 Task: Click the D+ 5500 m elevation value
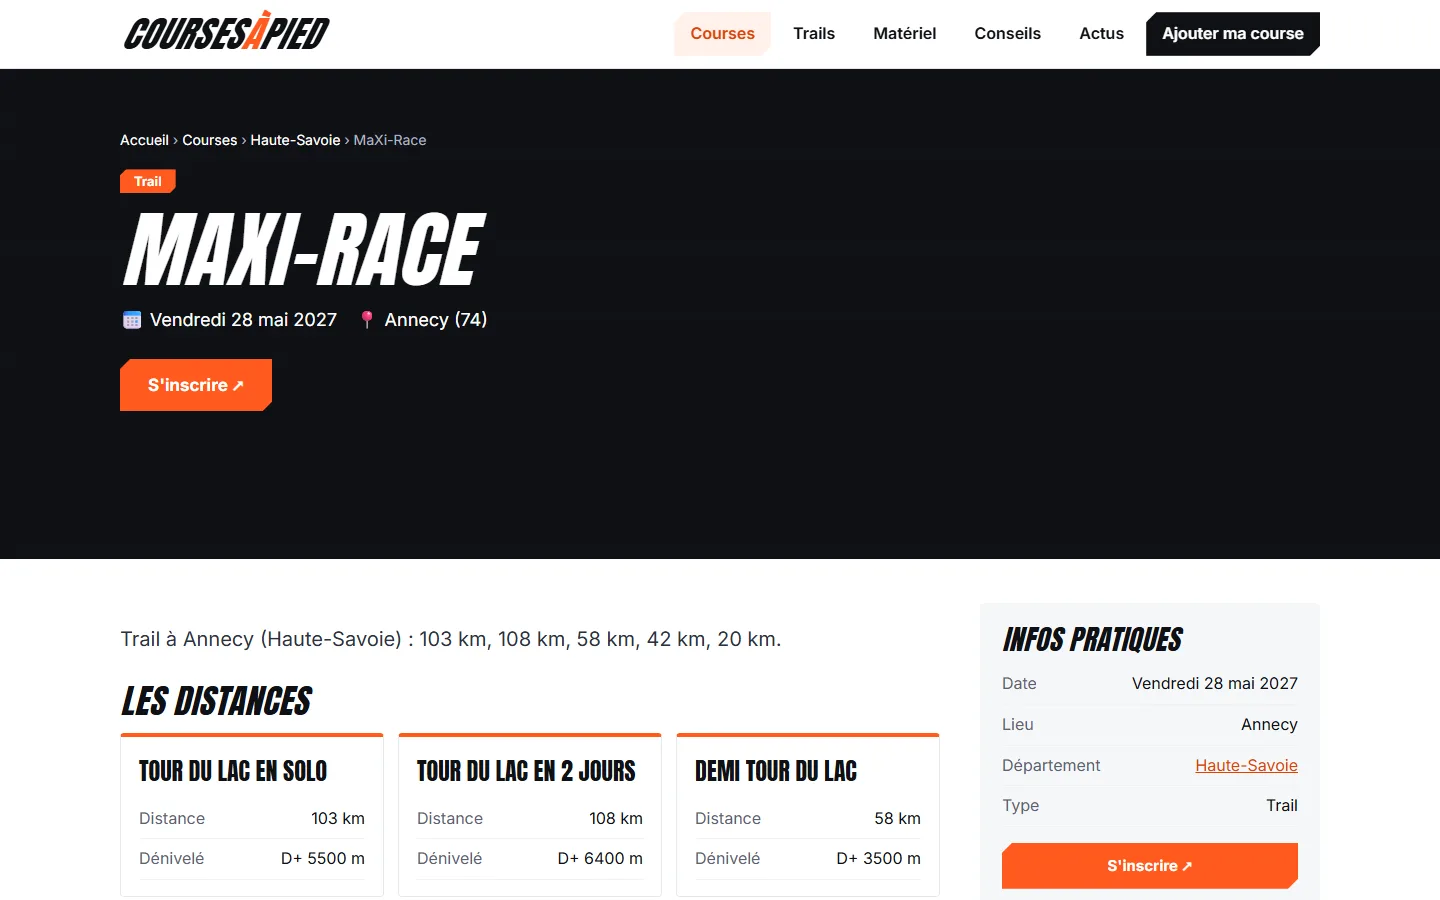pos(323,858)
